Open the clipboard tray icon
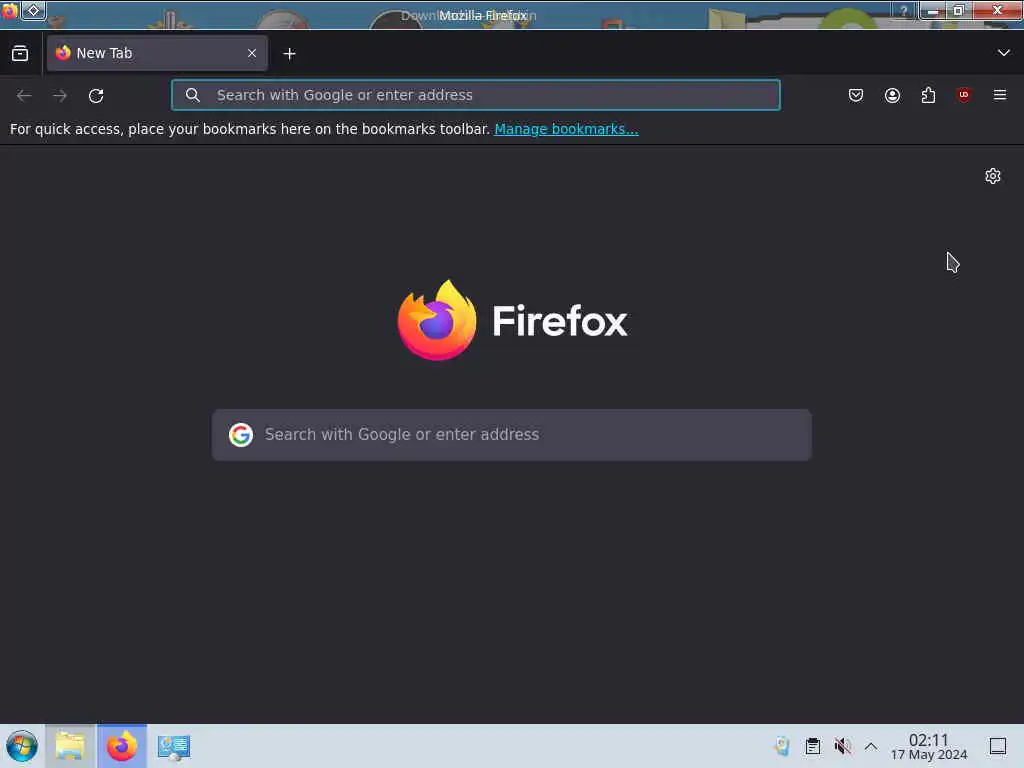This screenshot has width=1024, height=768. pos(812,746)
